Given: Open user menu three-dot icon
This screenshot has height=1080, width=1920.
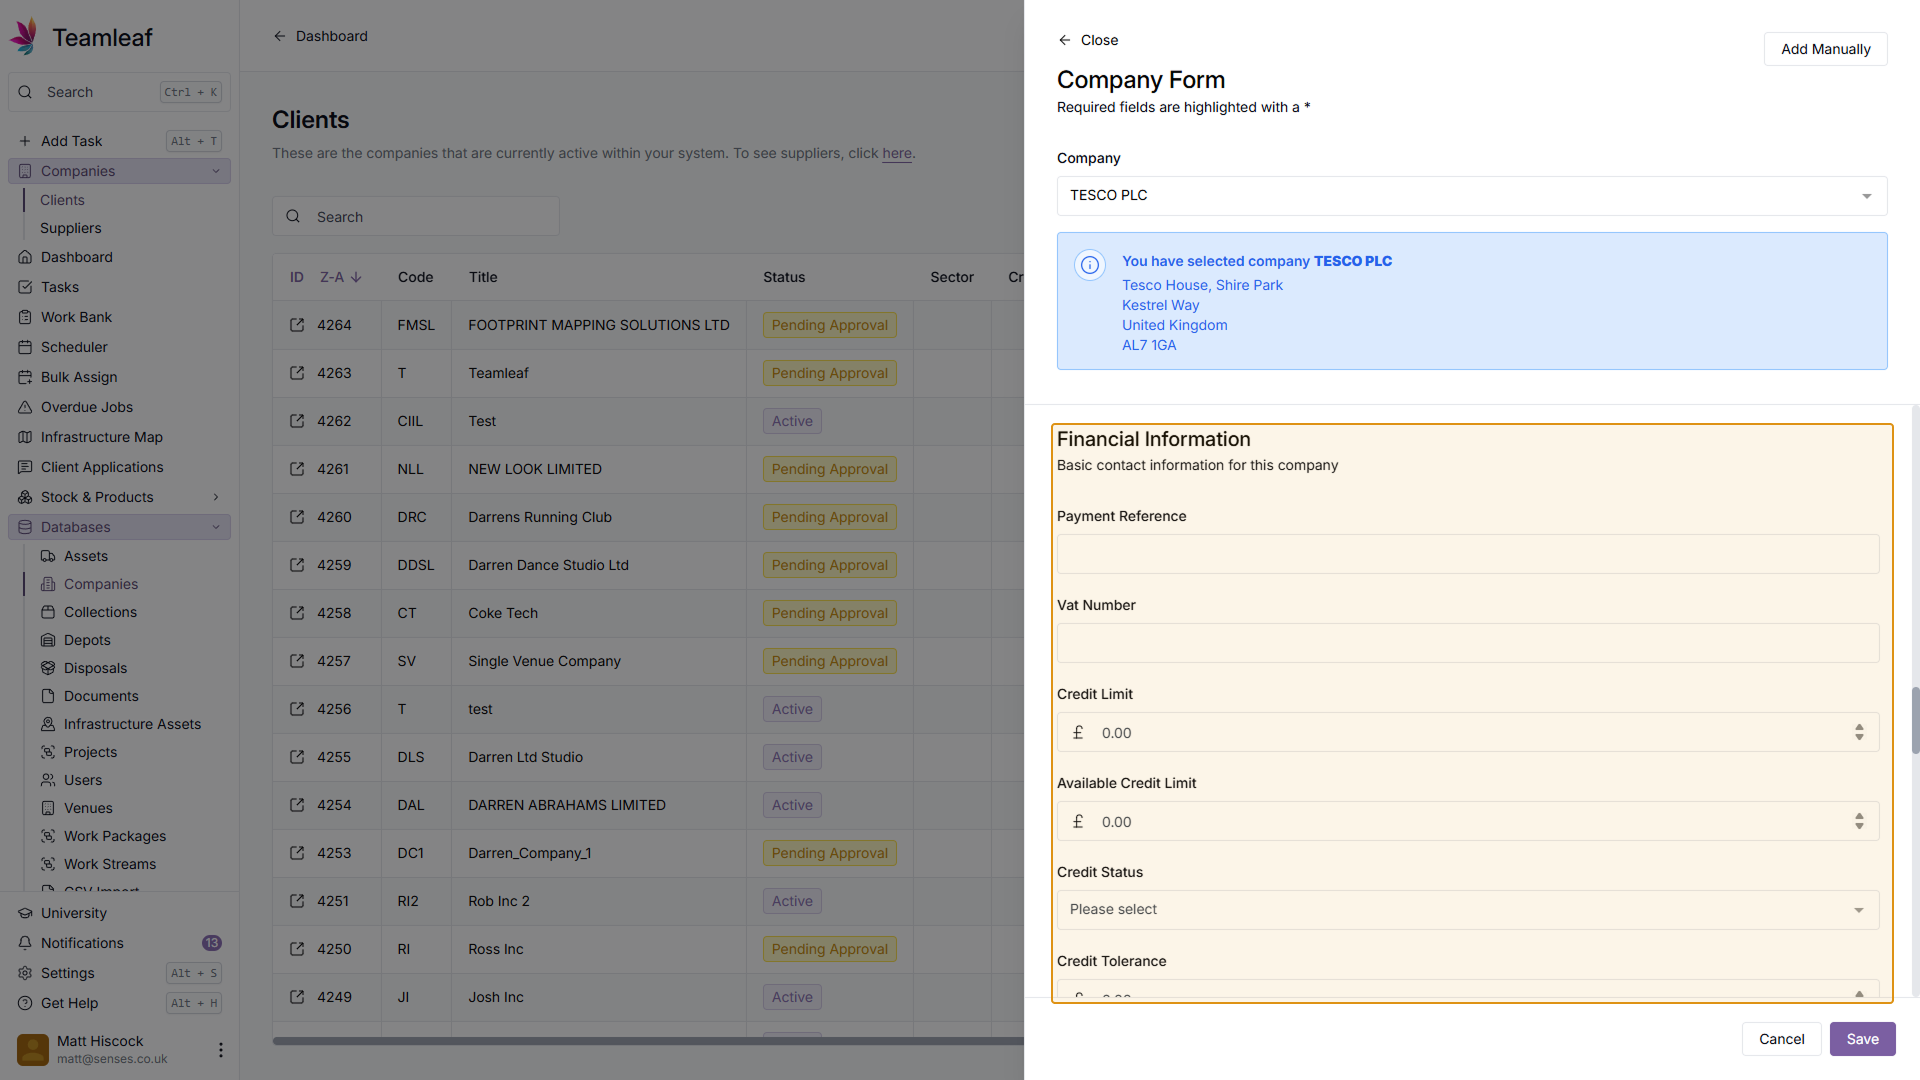Looking at the screenshot, I should click(x=220, y=1050).
